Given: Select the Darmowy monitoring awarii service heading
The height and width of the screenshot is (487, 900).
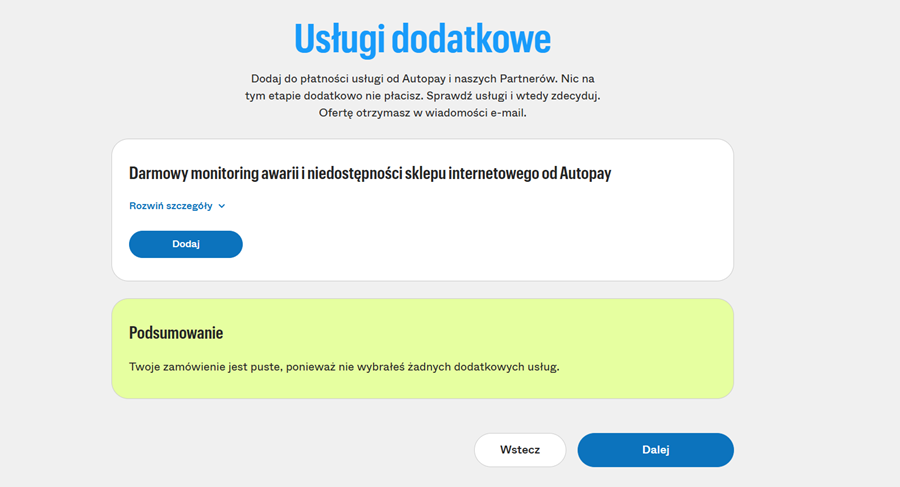Looking at the screenshot, I should point(370,173).
